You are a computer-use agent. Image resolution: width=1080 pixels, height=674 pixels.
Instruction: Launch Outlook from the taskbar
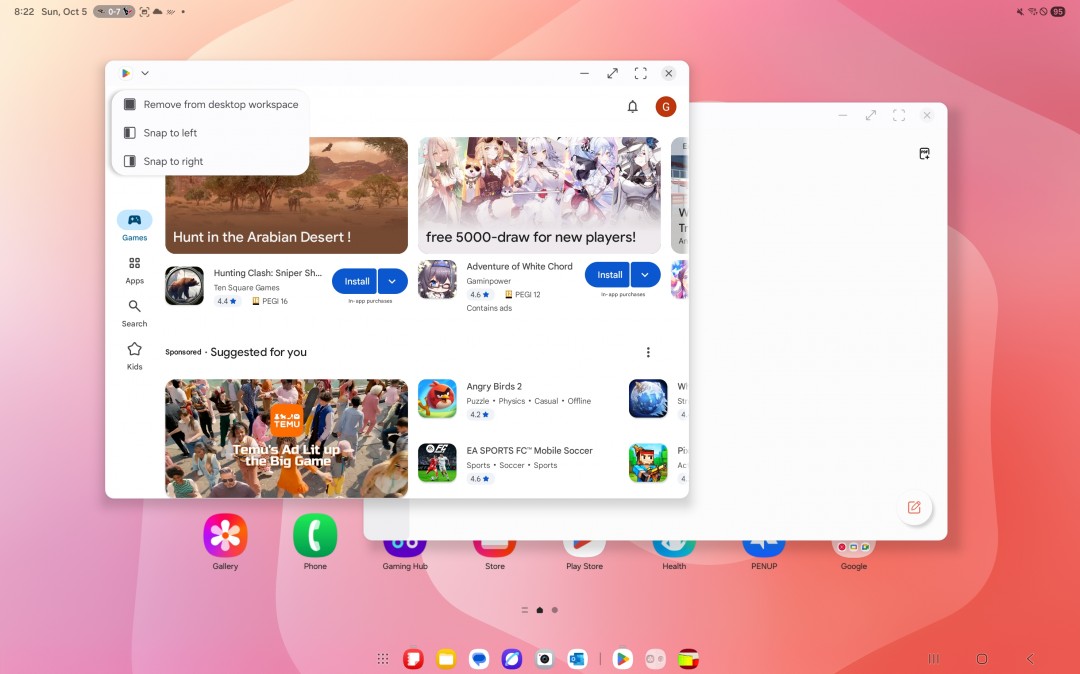coord(576,659)
